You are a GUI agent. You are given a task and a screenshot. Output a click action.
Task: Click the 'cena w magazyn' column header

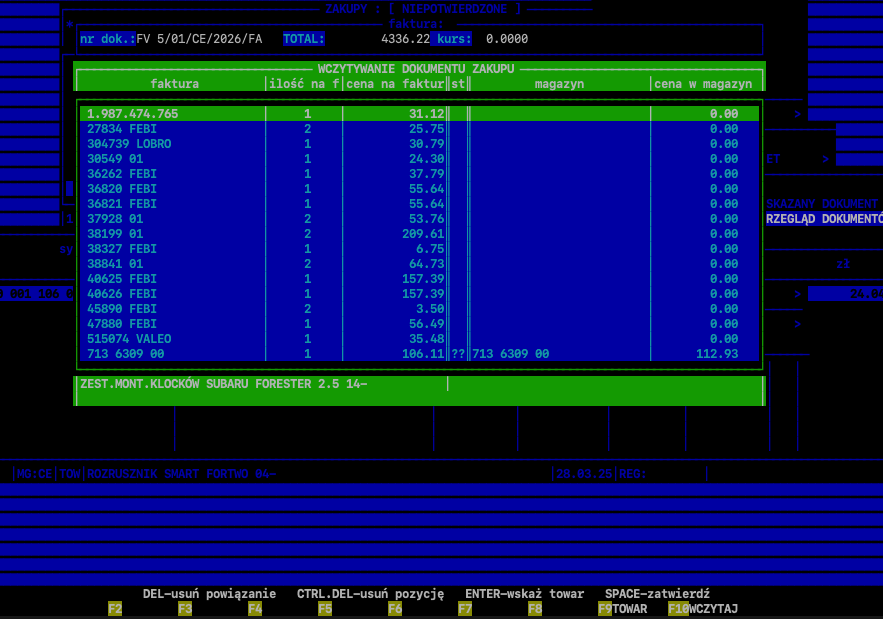(702, 84)
